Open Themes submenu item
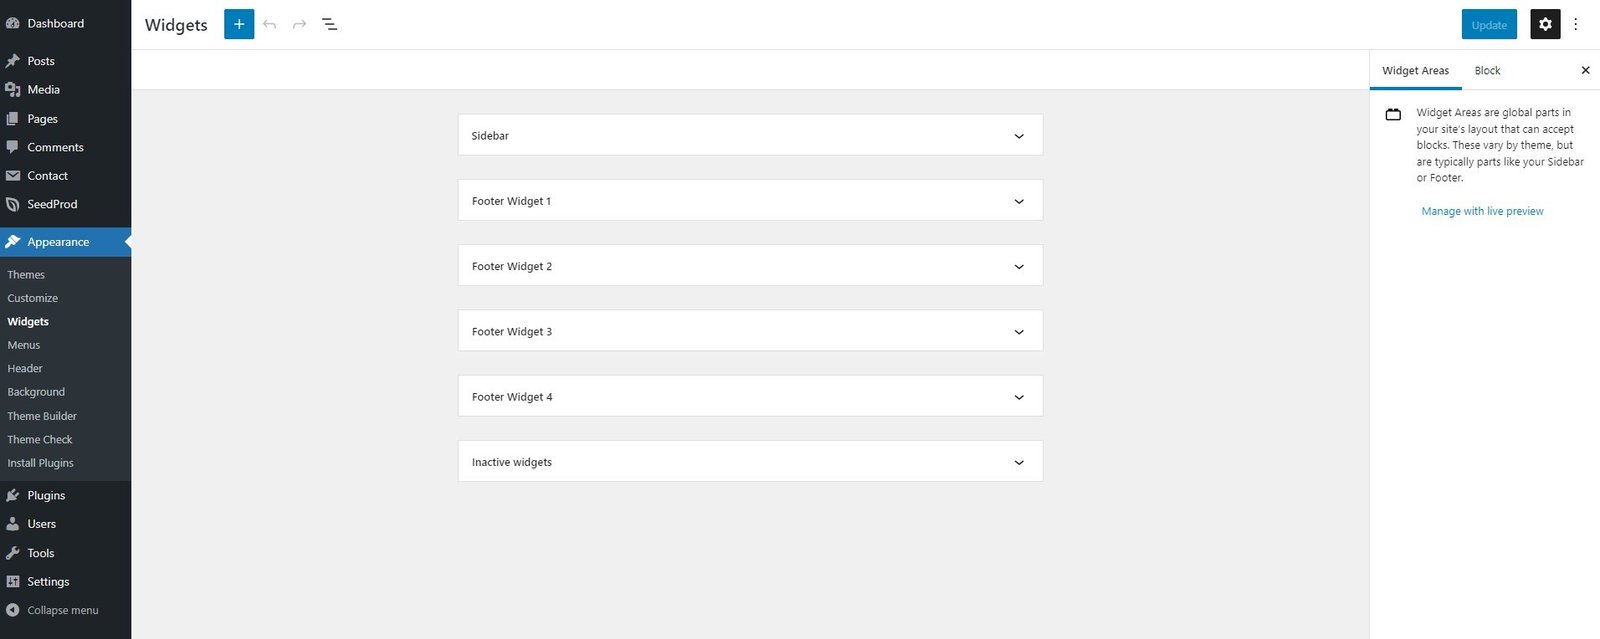Viewport: 1600px width, 639px height. pyautogui.click(x=26, y=275)
